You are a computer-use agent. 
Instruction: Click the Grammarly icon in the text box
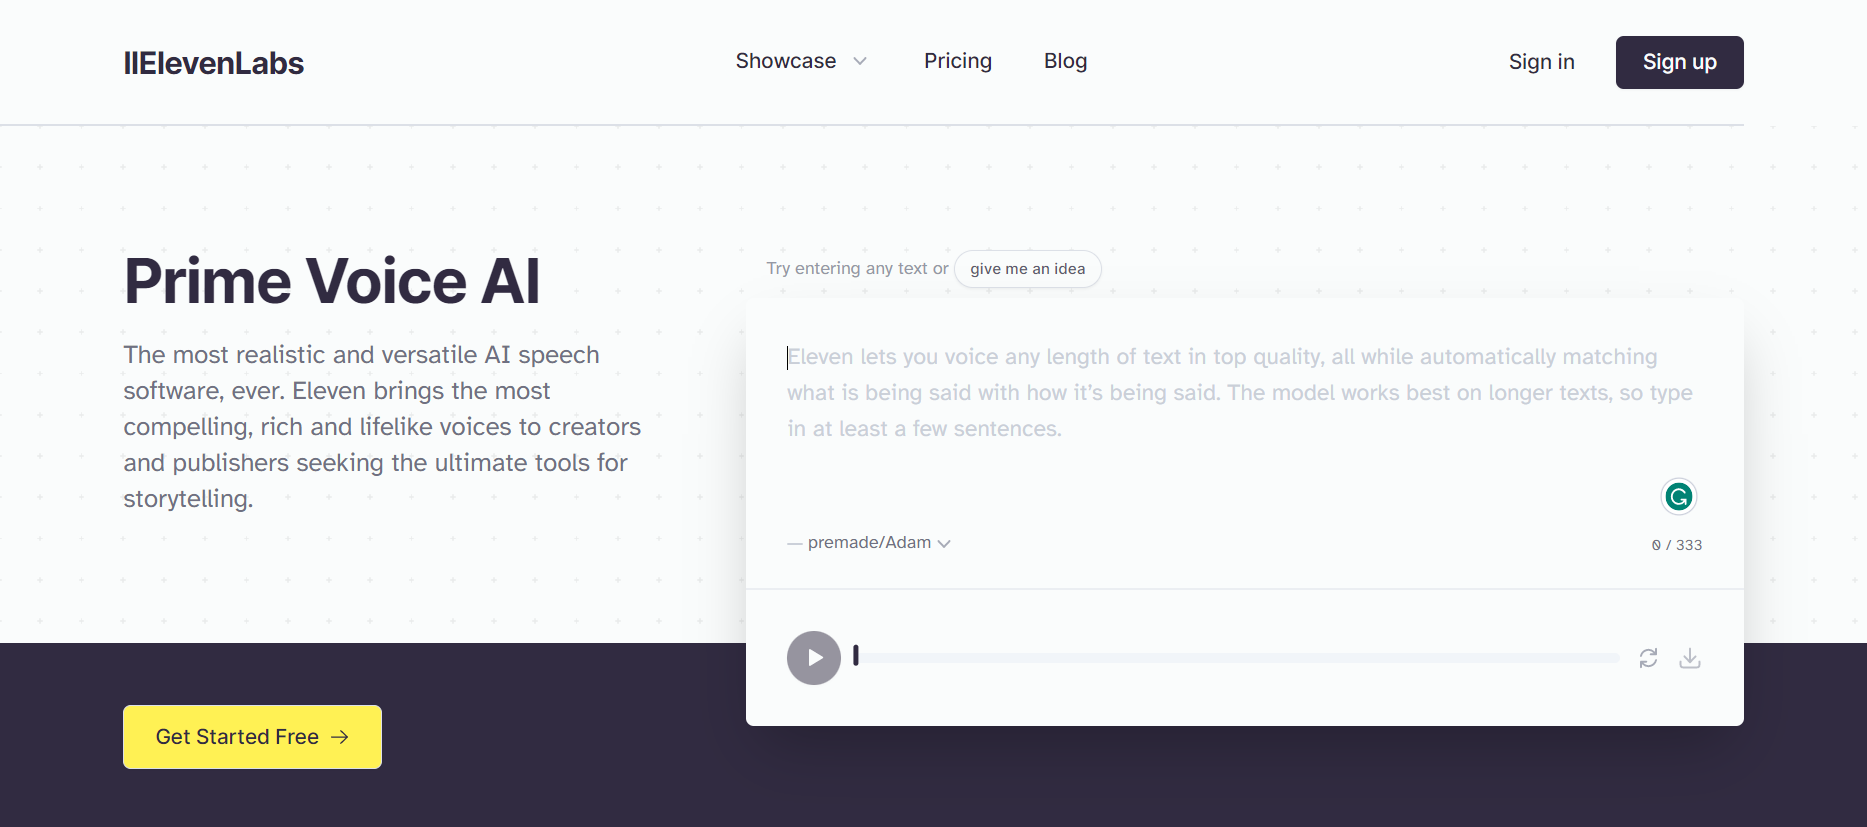point(1678,496)
